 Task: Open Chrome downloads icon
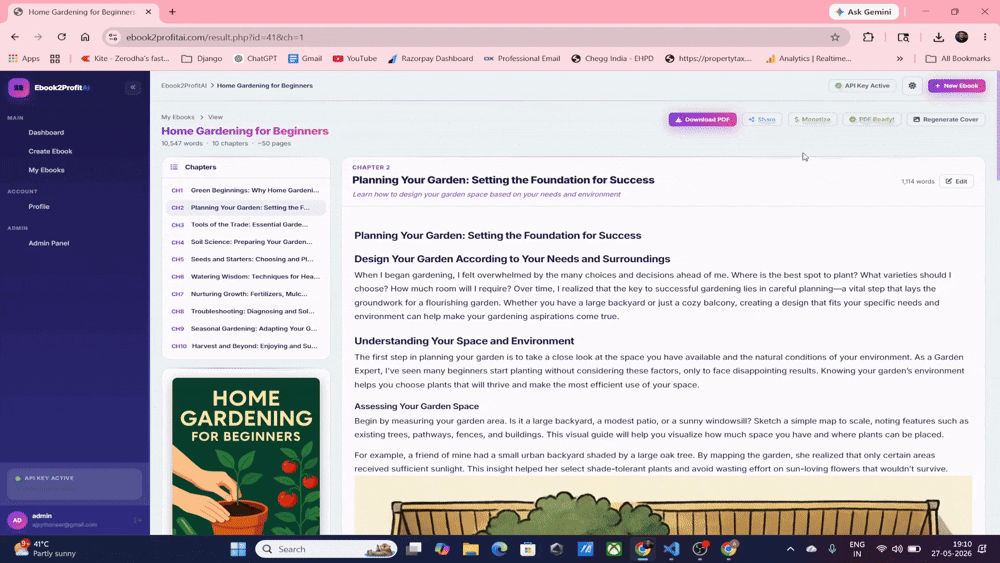pos(938,37)
